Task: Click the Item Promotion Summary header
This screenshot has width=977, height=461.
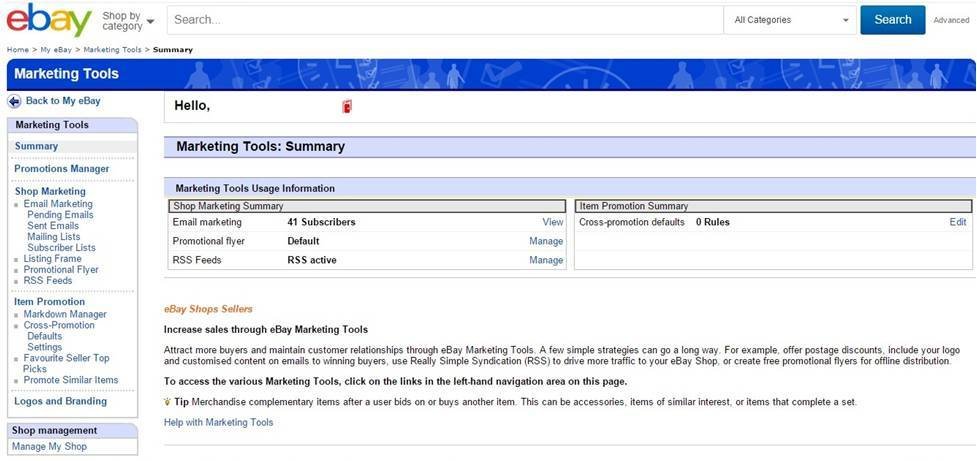Action: [773, 206]
